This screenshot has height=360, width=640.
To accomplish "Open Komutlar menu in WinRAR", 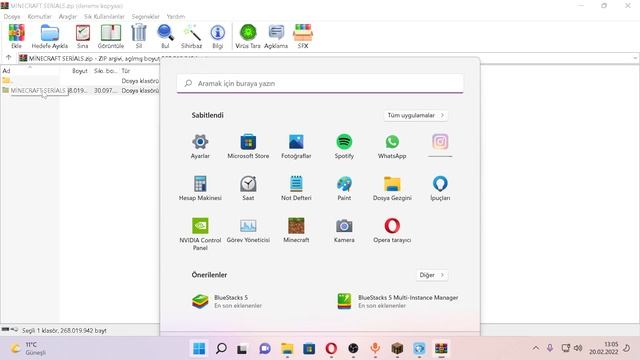I will coord(40,16).
